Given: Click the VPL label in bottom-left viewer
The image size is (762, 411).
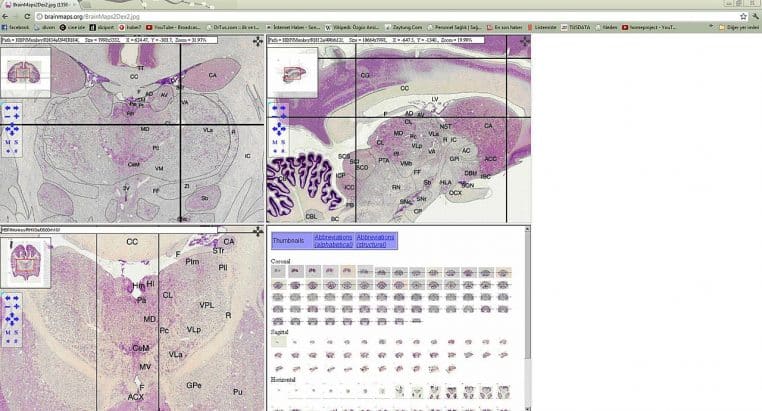Looking at the screenshot, I should click(x=207, y=305).
